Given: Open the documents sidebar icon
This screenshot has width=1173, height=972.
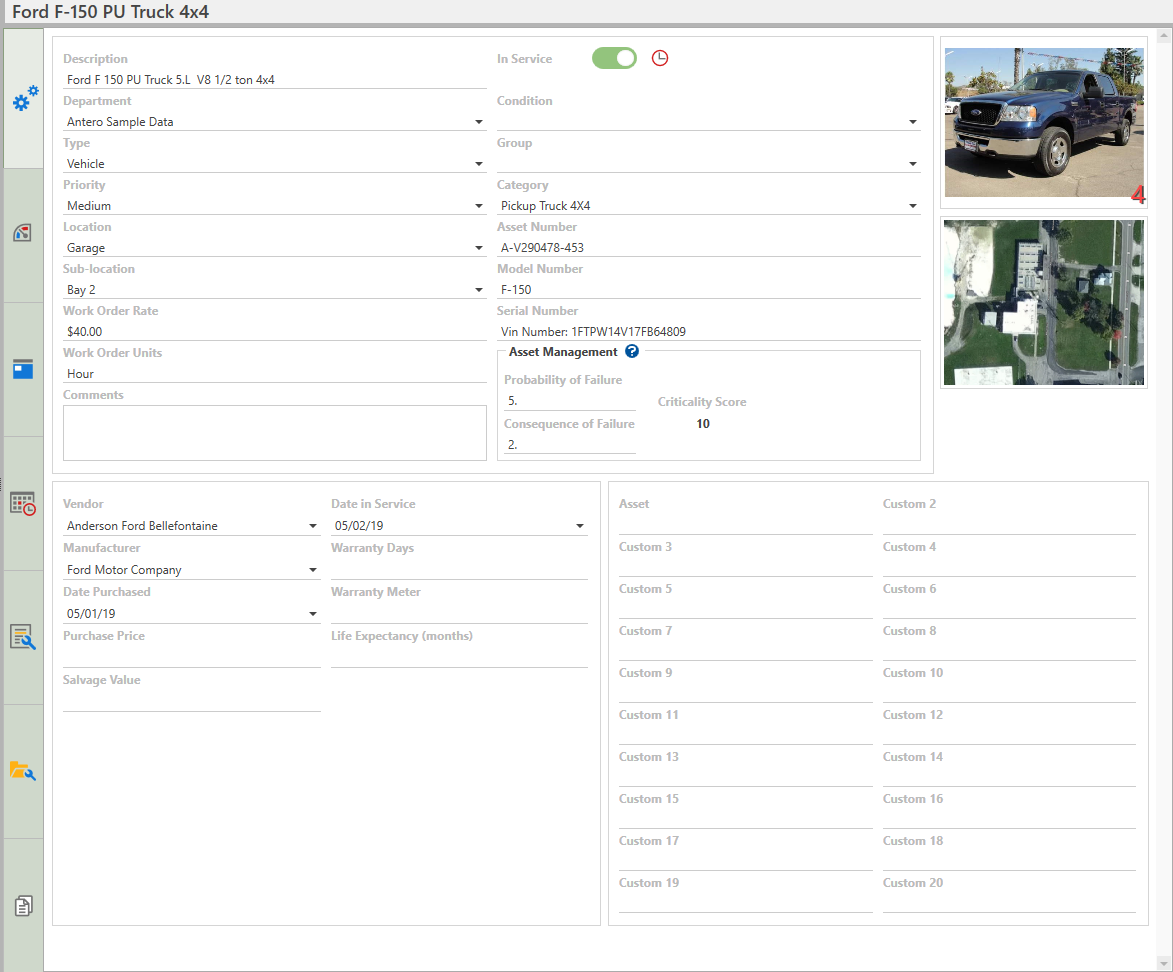Looking at the screenshot, I should coord(23,905).
